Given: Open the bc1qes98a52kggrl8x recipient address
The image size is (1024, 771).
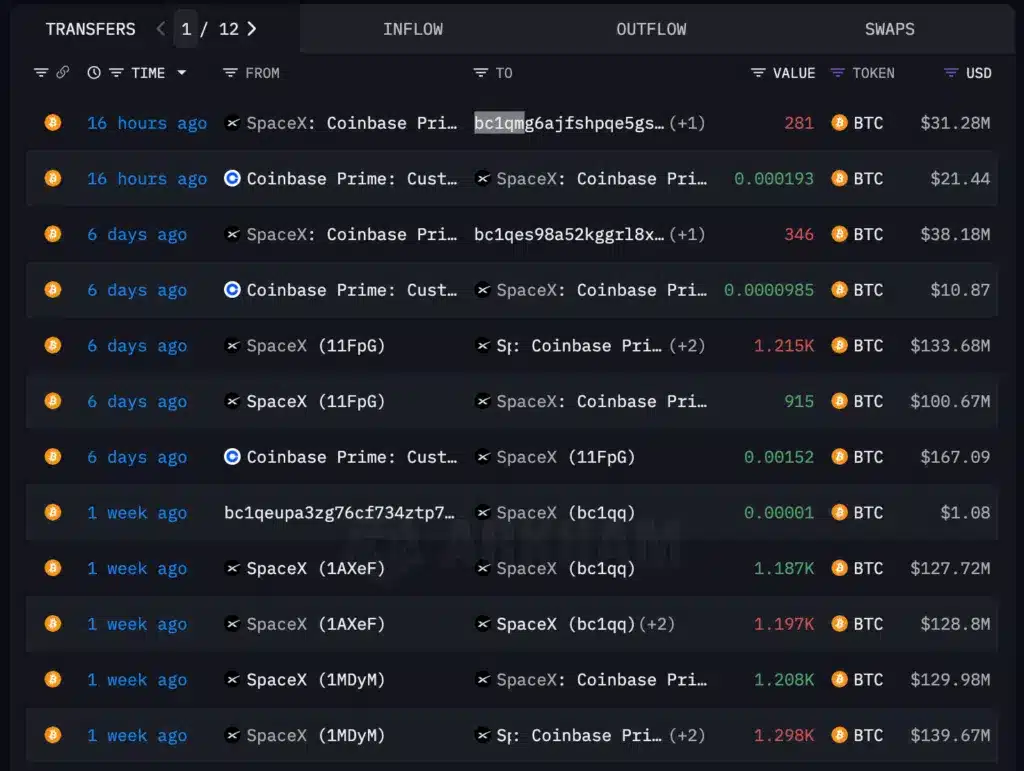Looking at the screenshot, I should pyautogui.click(x=568, y=235).
